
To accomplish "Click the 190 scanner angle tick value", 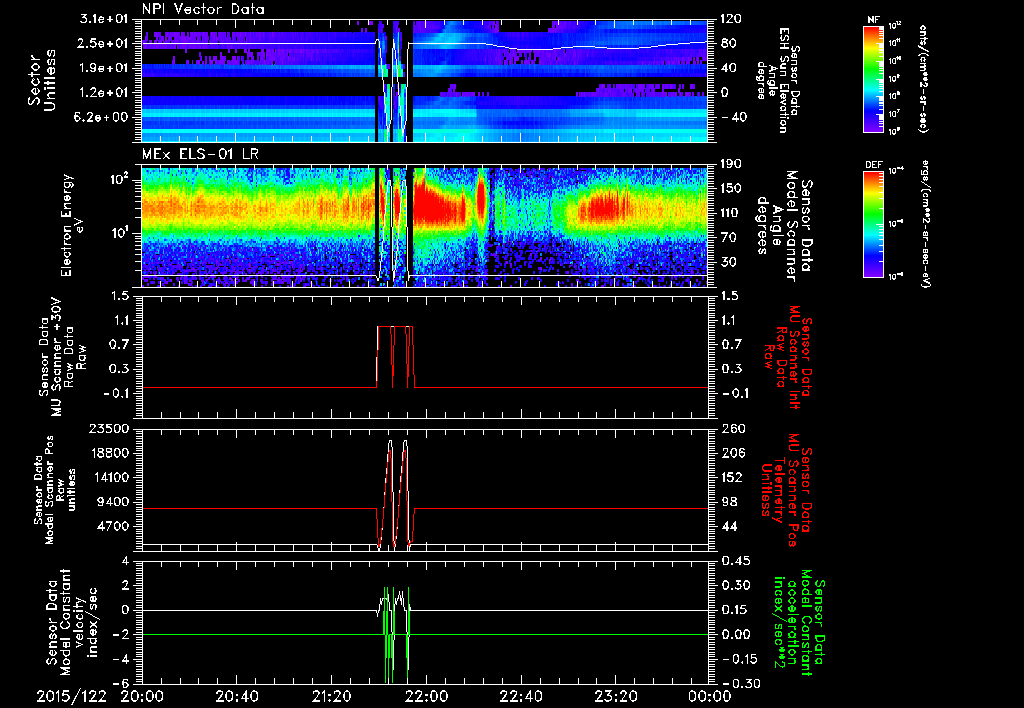I will pos(731,163).
